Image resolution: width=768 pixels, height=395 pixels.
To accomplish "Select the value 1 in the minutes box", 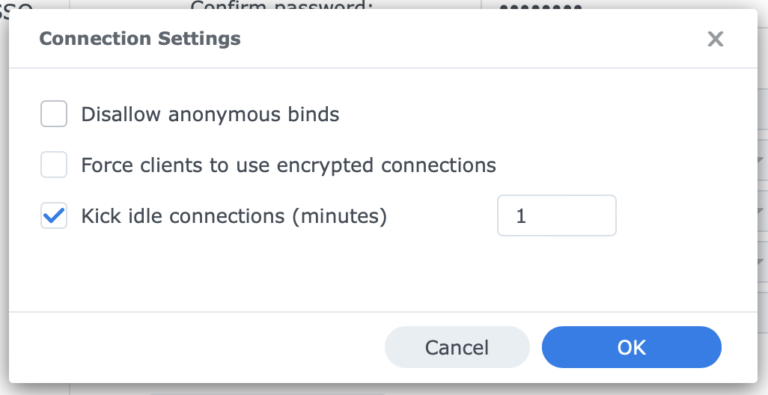I will pos(521,216).
